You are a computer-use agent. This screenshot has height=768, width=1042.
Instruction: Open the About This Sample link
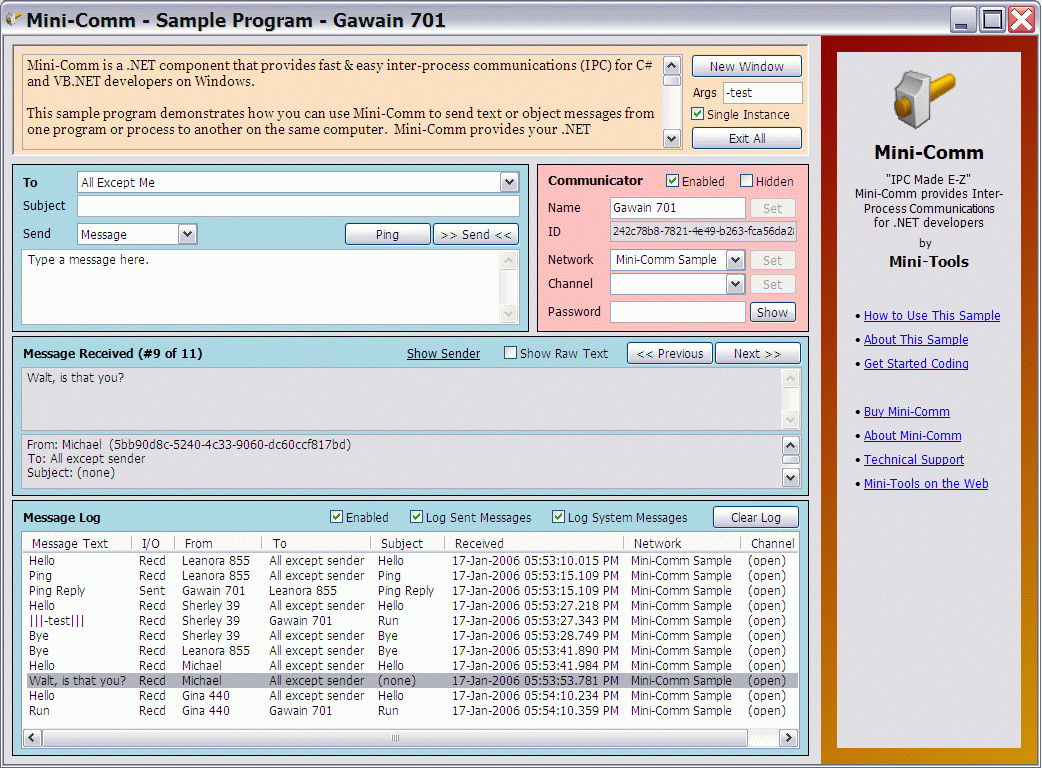[x=916, y=339]
